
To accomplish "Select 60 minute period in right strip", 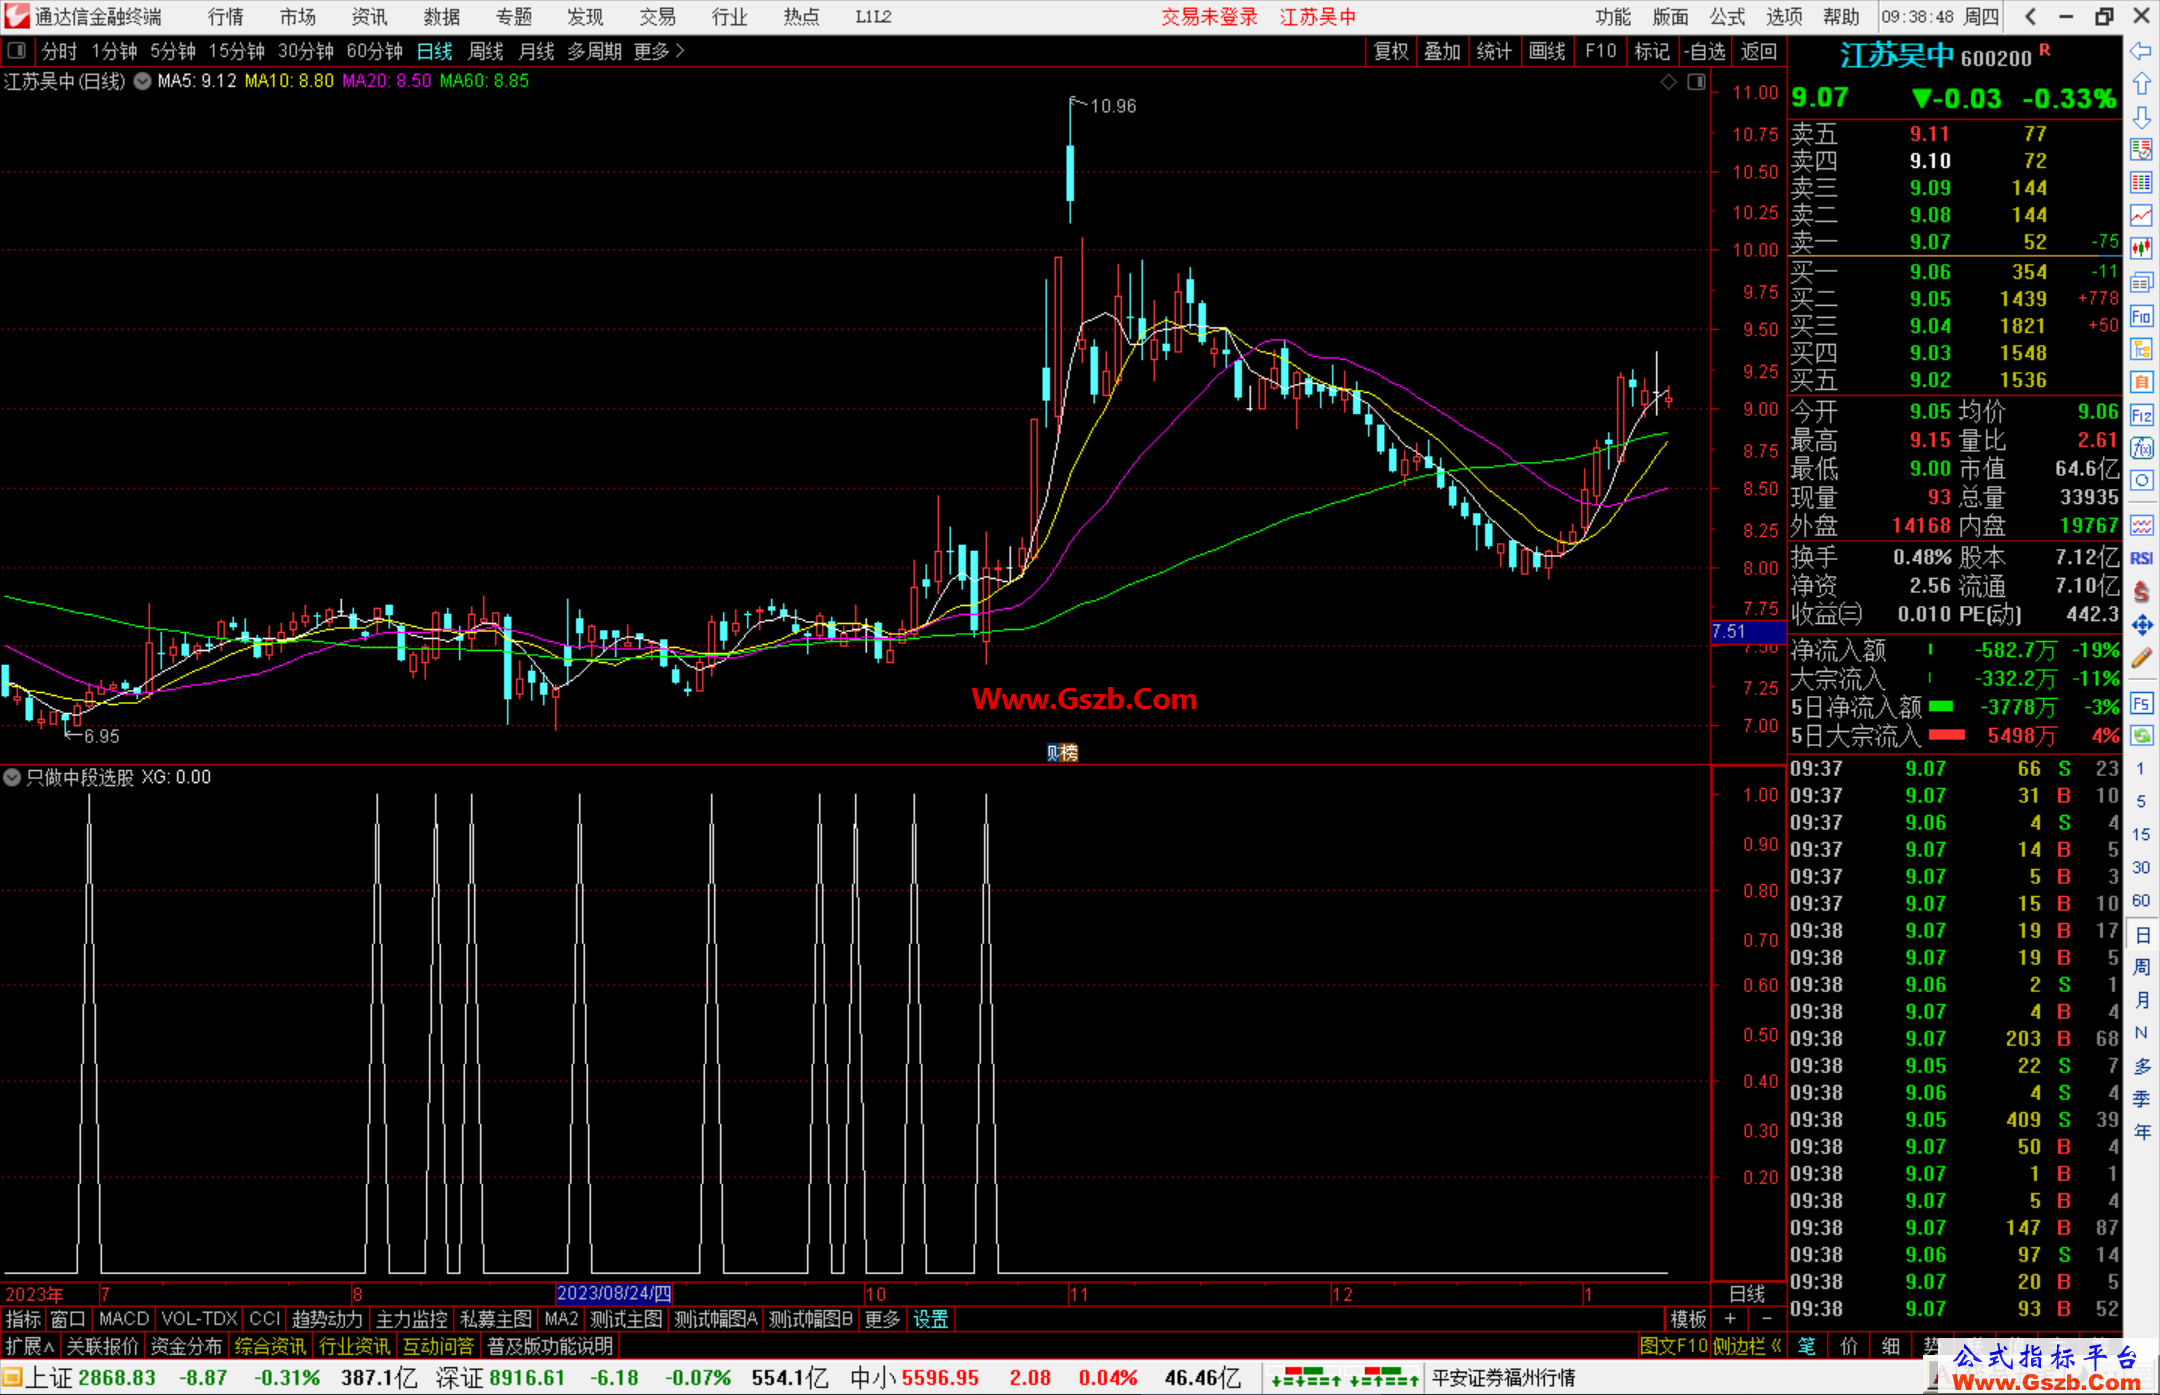I will tap(2141, 900).
